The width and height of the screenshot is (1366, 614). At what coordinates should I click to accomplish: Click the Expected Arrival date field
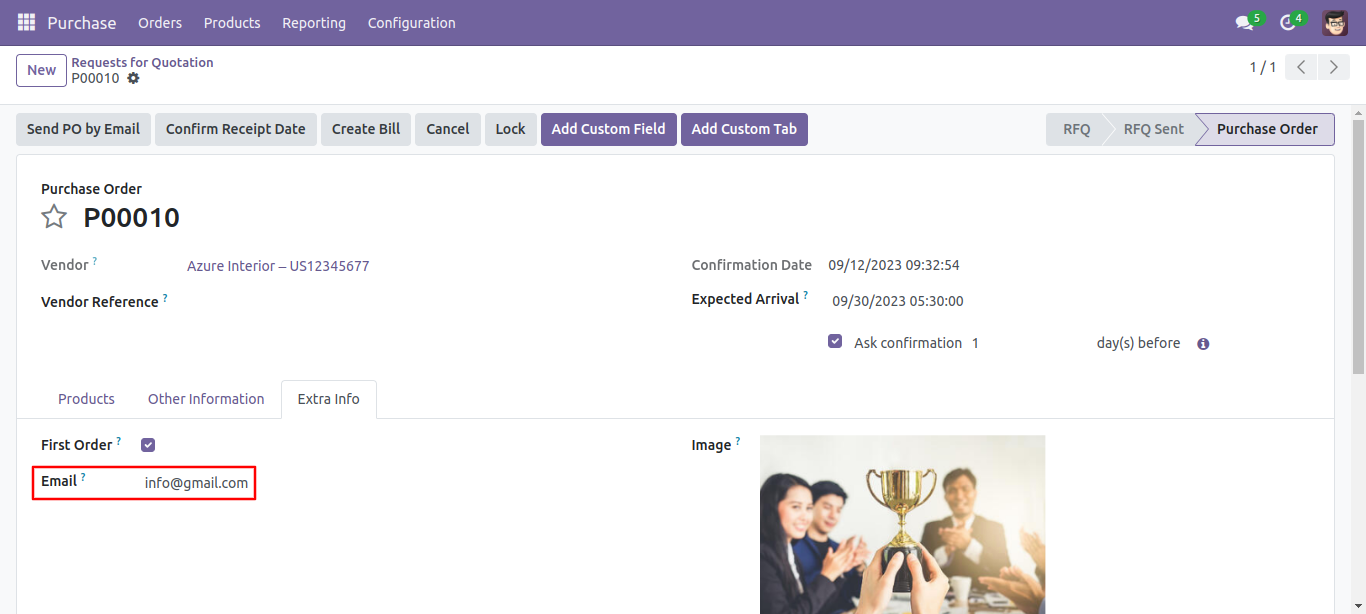pyautogui.click(x=898, y=301)
